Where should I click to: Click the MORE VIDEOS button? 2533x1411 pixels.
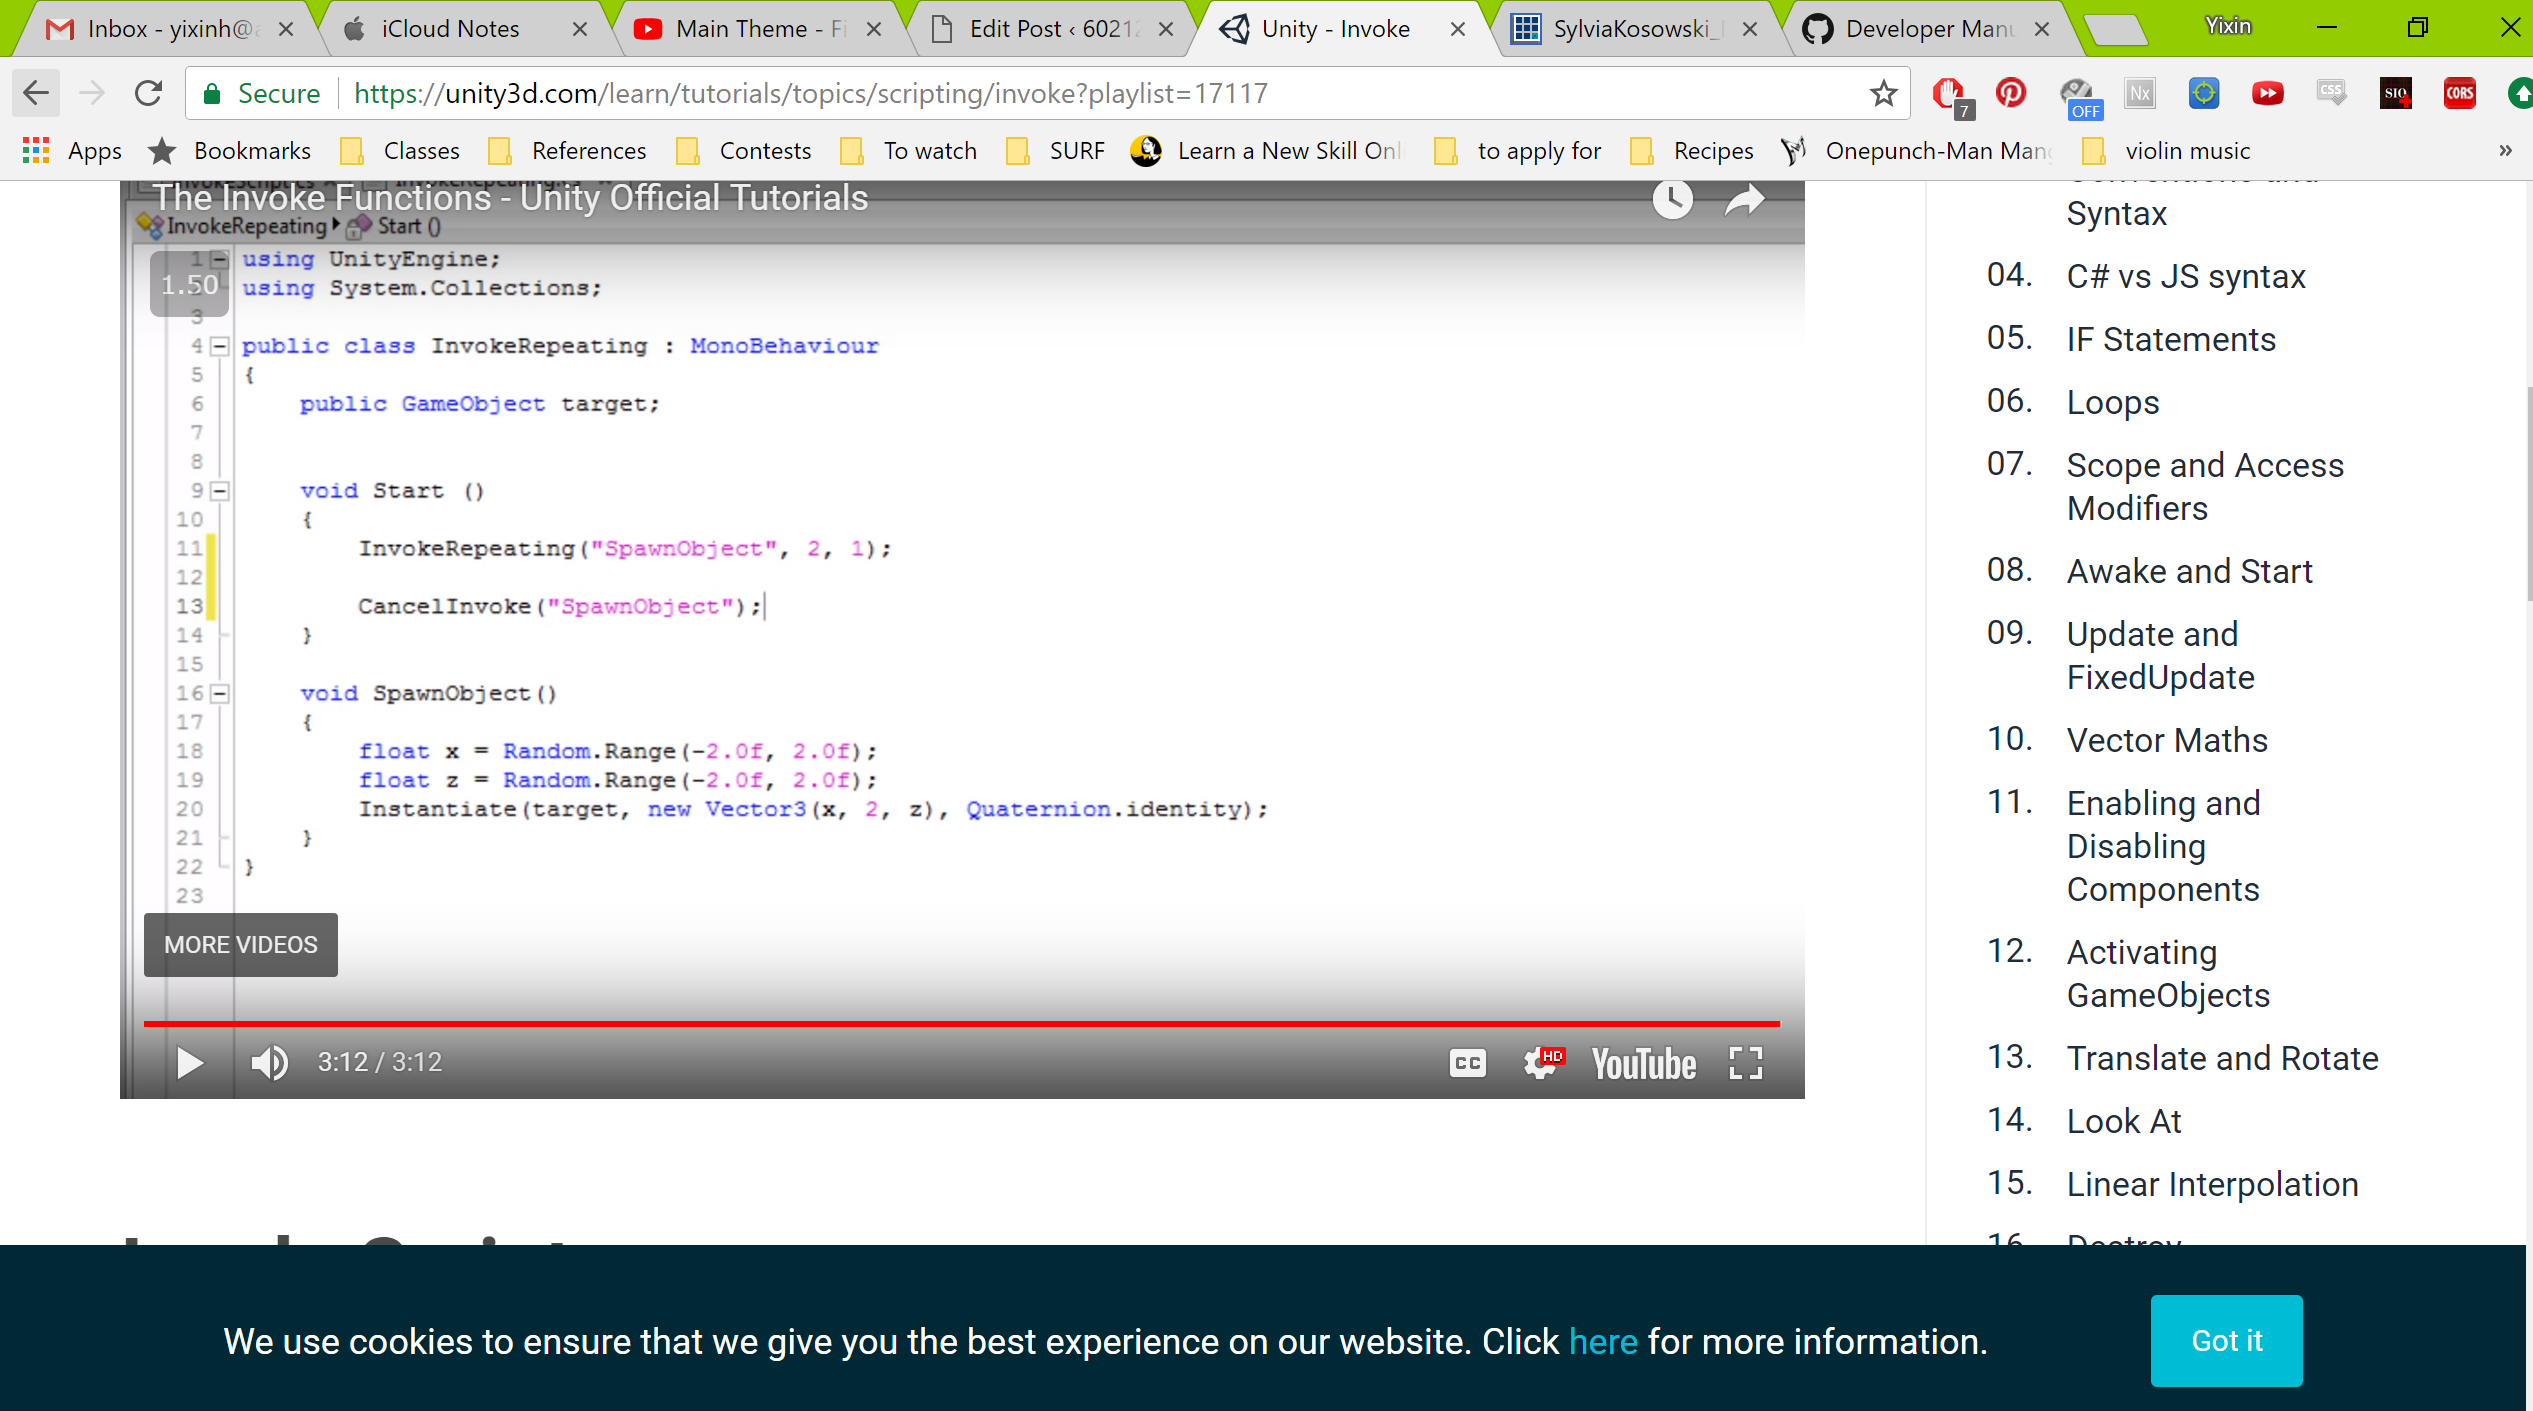[240, 944]
